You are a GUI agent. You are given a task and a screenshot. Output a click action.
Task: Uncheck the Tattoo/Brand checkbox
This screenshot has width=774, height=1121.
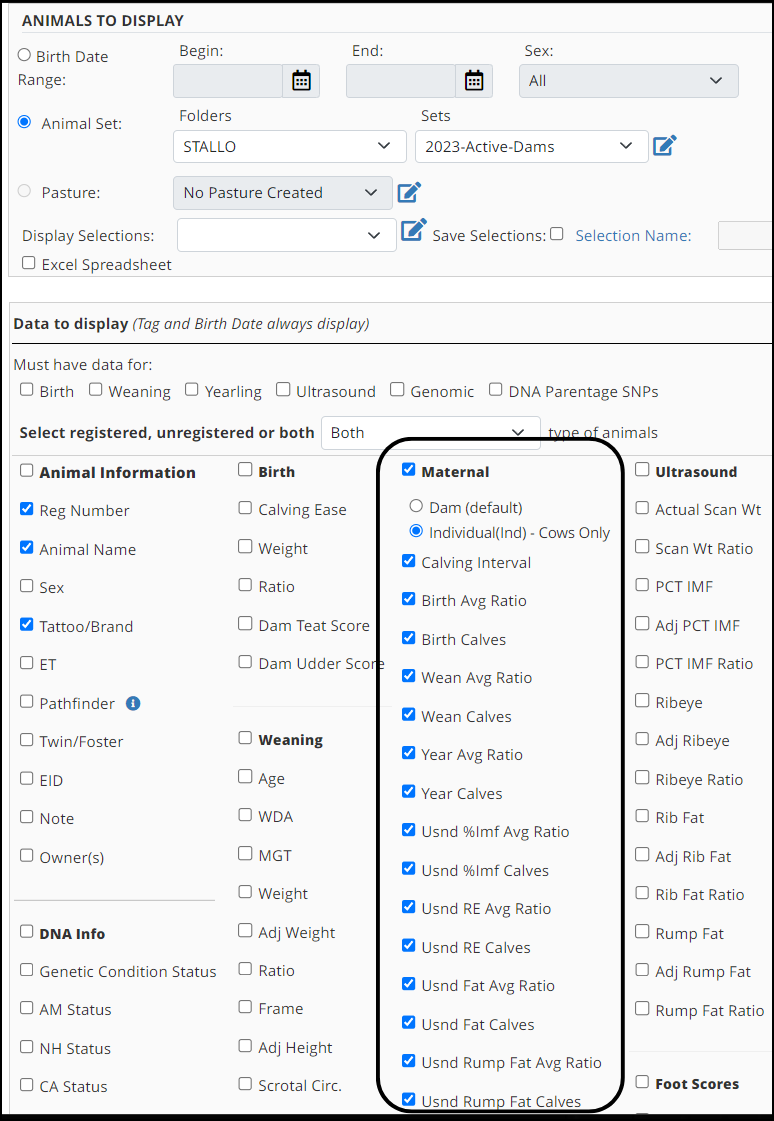pyautogui.click(x=26, y=624)
